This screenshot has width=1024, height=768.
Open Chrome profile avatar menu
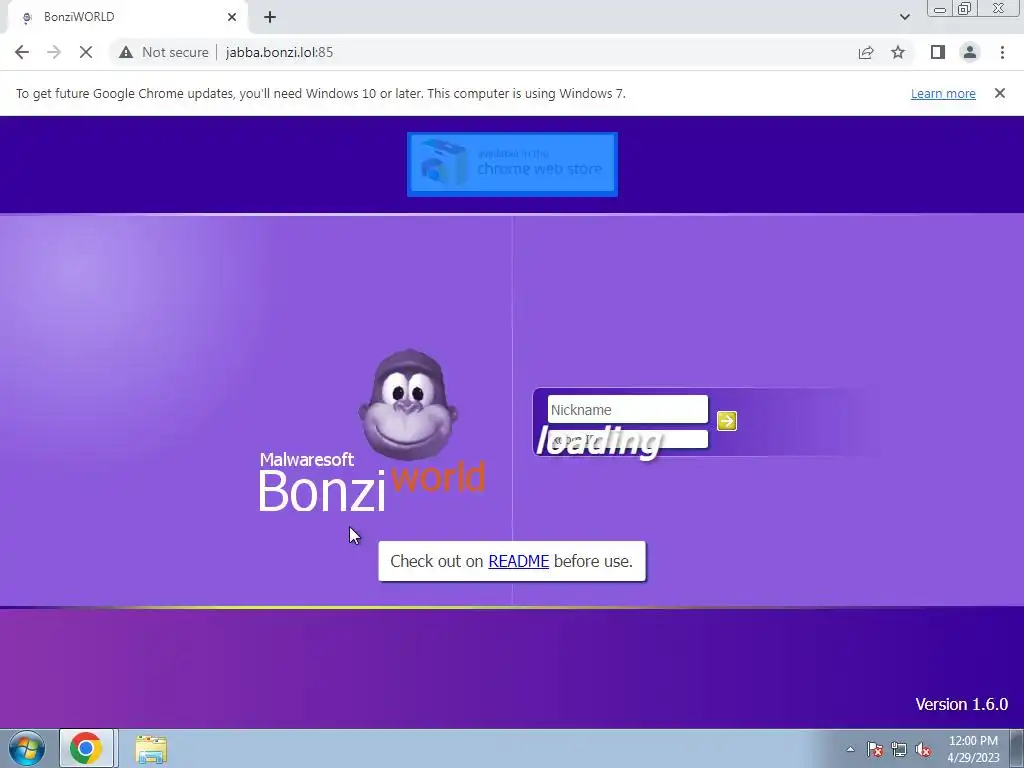[970, 52]
